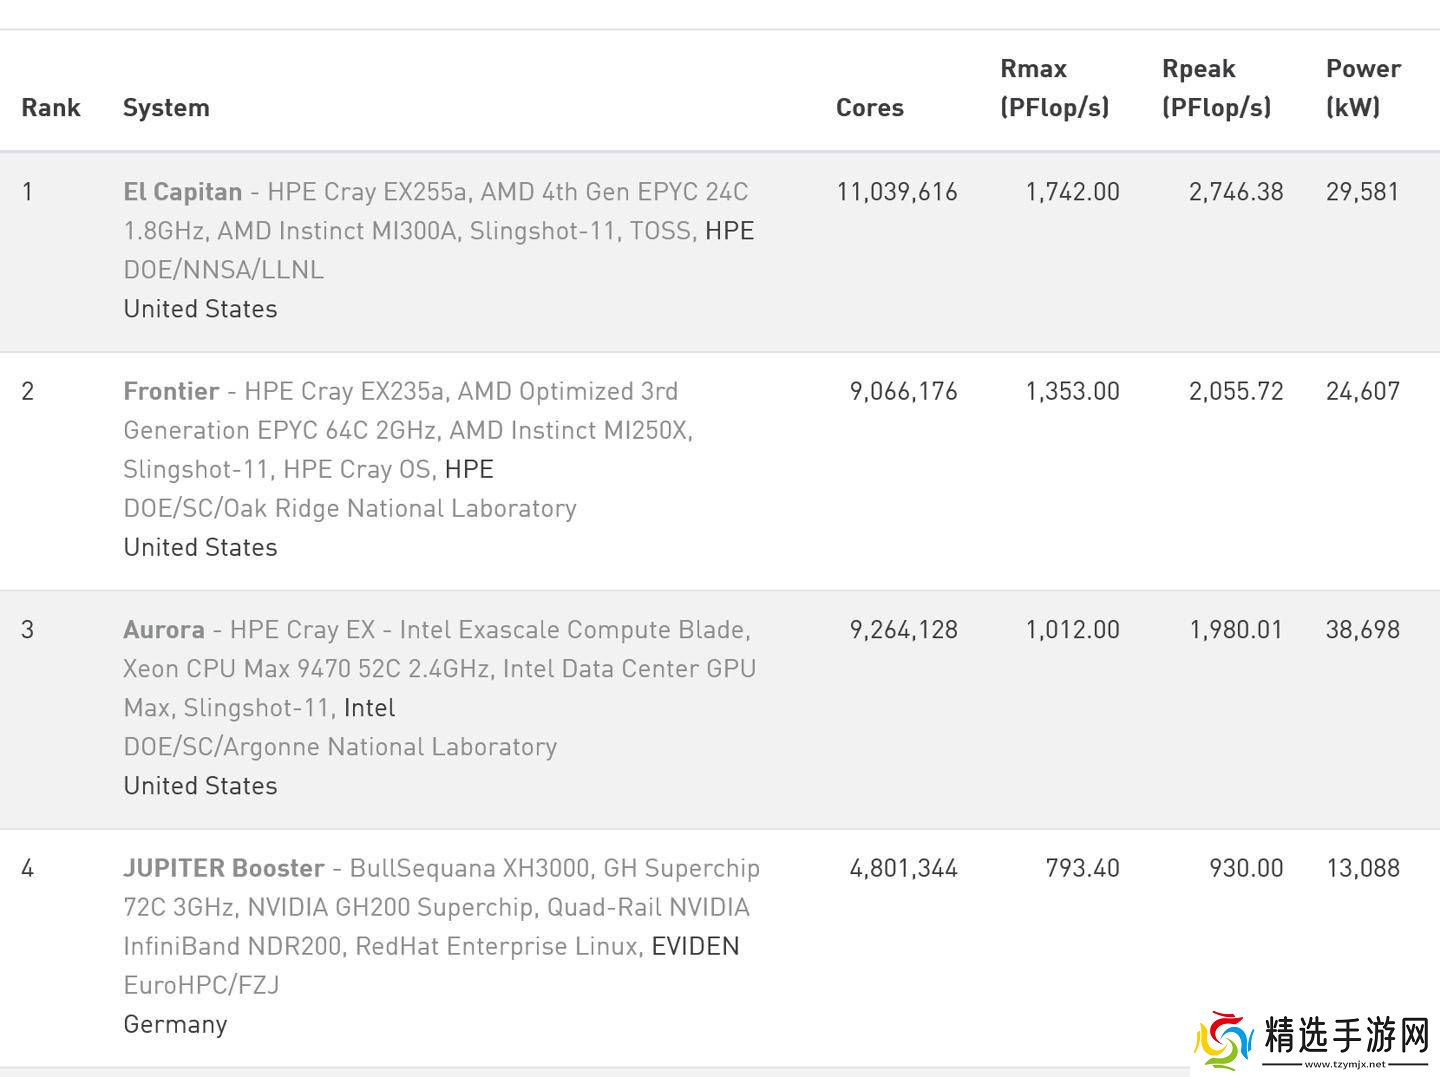Image resolution: width=1440 pixels, height=1077 pixels.
Task: Click the Germany country text
Action: [176, 1024]
